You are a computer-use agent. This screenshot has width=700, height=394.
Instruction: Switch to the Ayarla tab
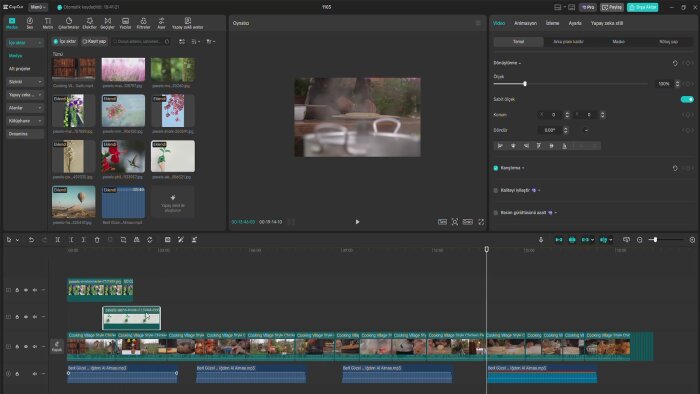(575, 23)
